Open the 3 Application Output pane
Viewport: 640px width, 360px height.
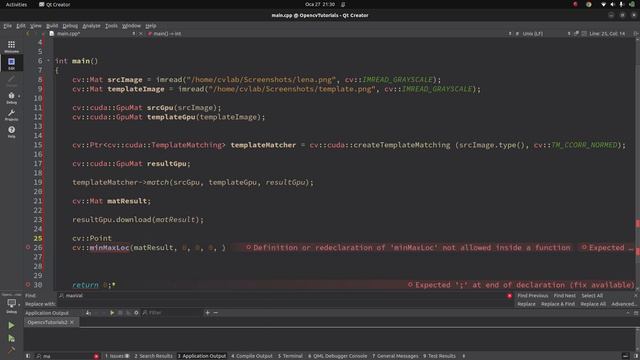[202, 356]
